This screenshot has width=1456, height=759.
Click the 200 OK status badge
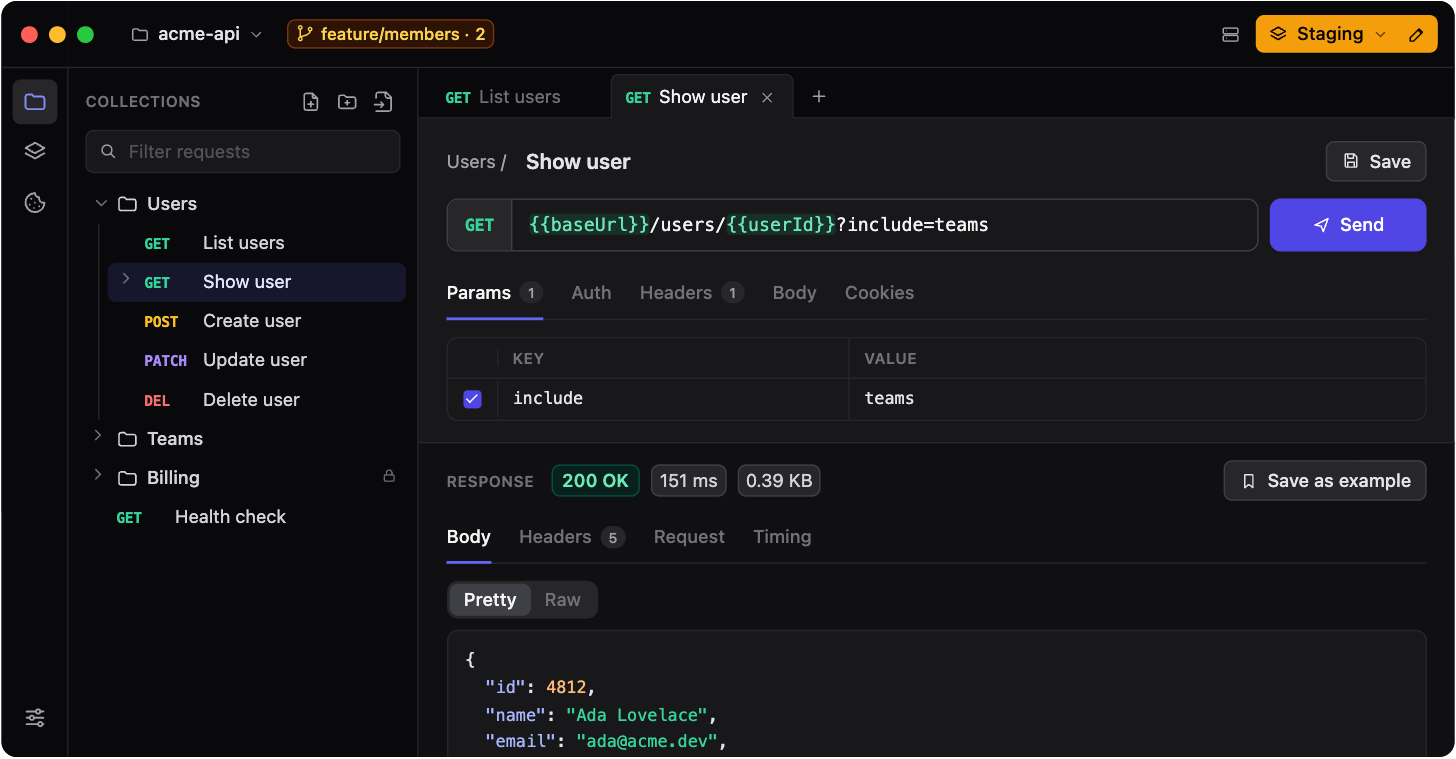coord(595,481)
